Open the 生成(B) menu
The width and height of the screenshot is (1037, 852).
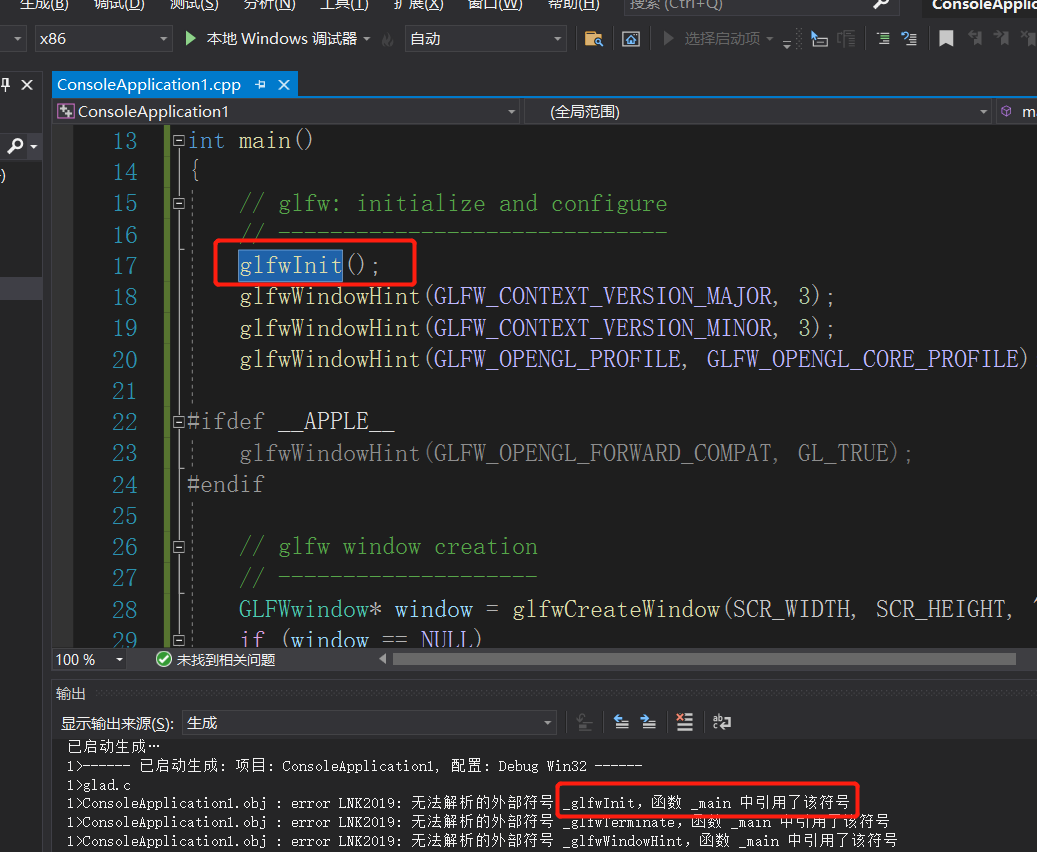(44, 5)
